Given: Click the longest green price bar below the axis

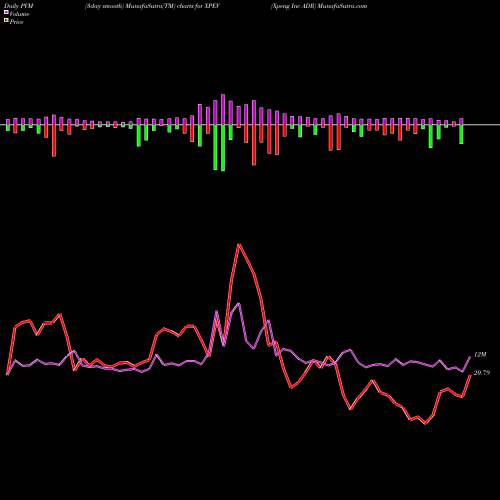Looking at the screenshot, I should point(223,148).
